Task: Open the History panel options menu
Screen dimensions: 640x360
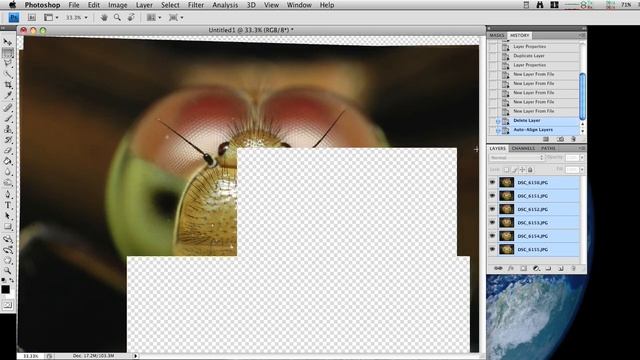Action: (582, 36)
